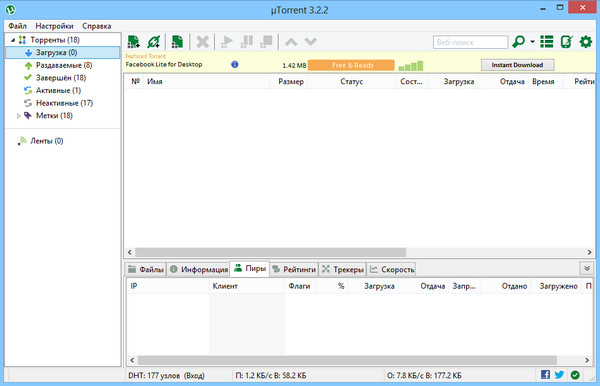Click the remote device icon
This screenshot has width=600, height=386.
566,42
